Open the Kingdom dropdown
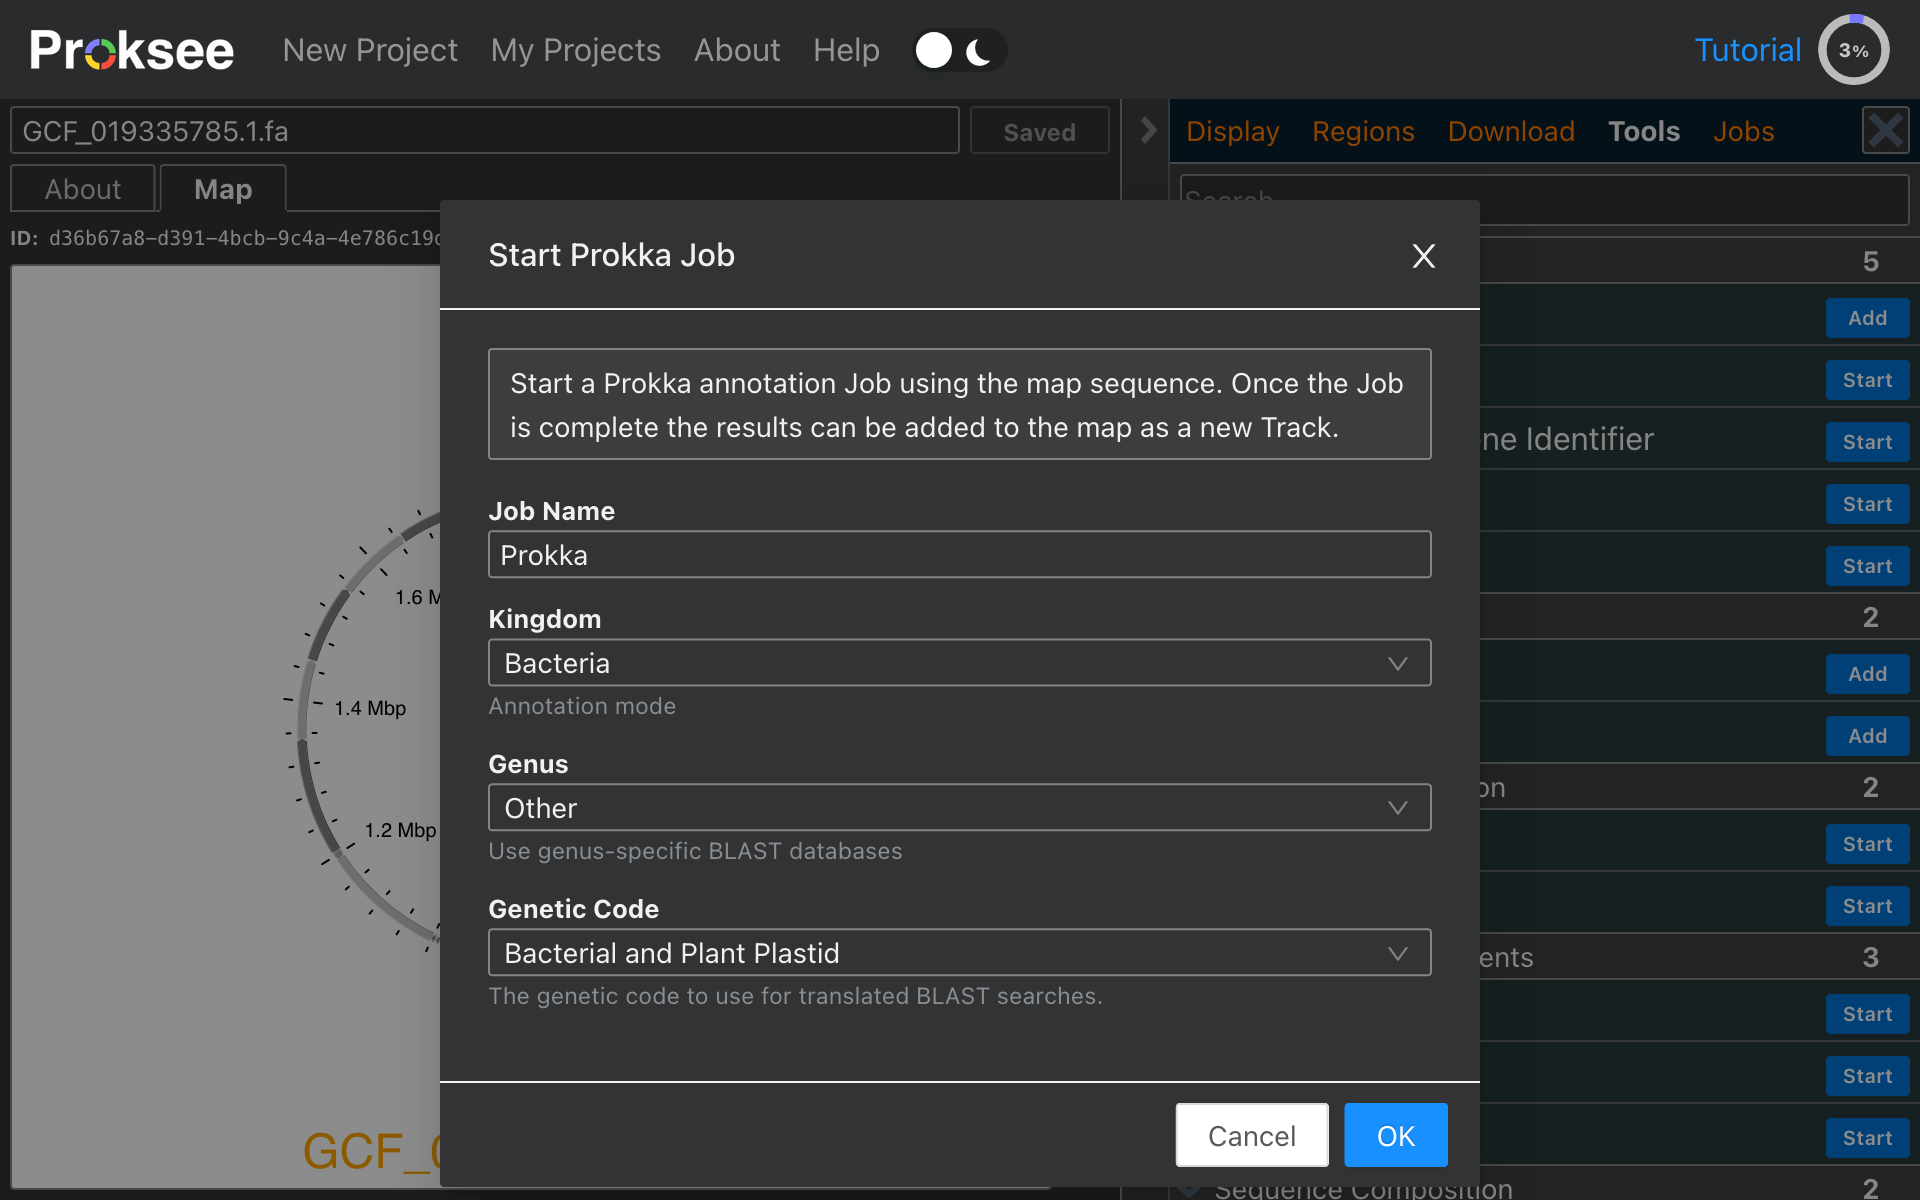 [x=959, y=663]
